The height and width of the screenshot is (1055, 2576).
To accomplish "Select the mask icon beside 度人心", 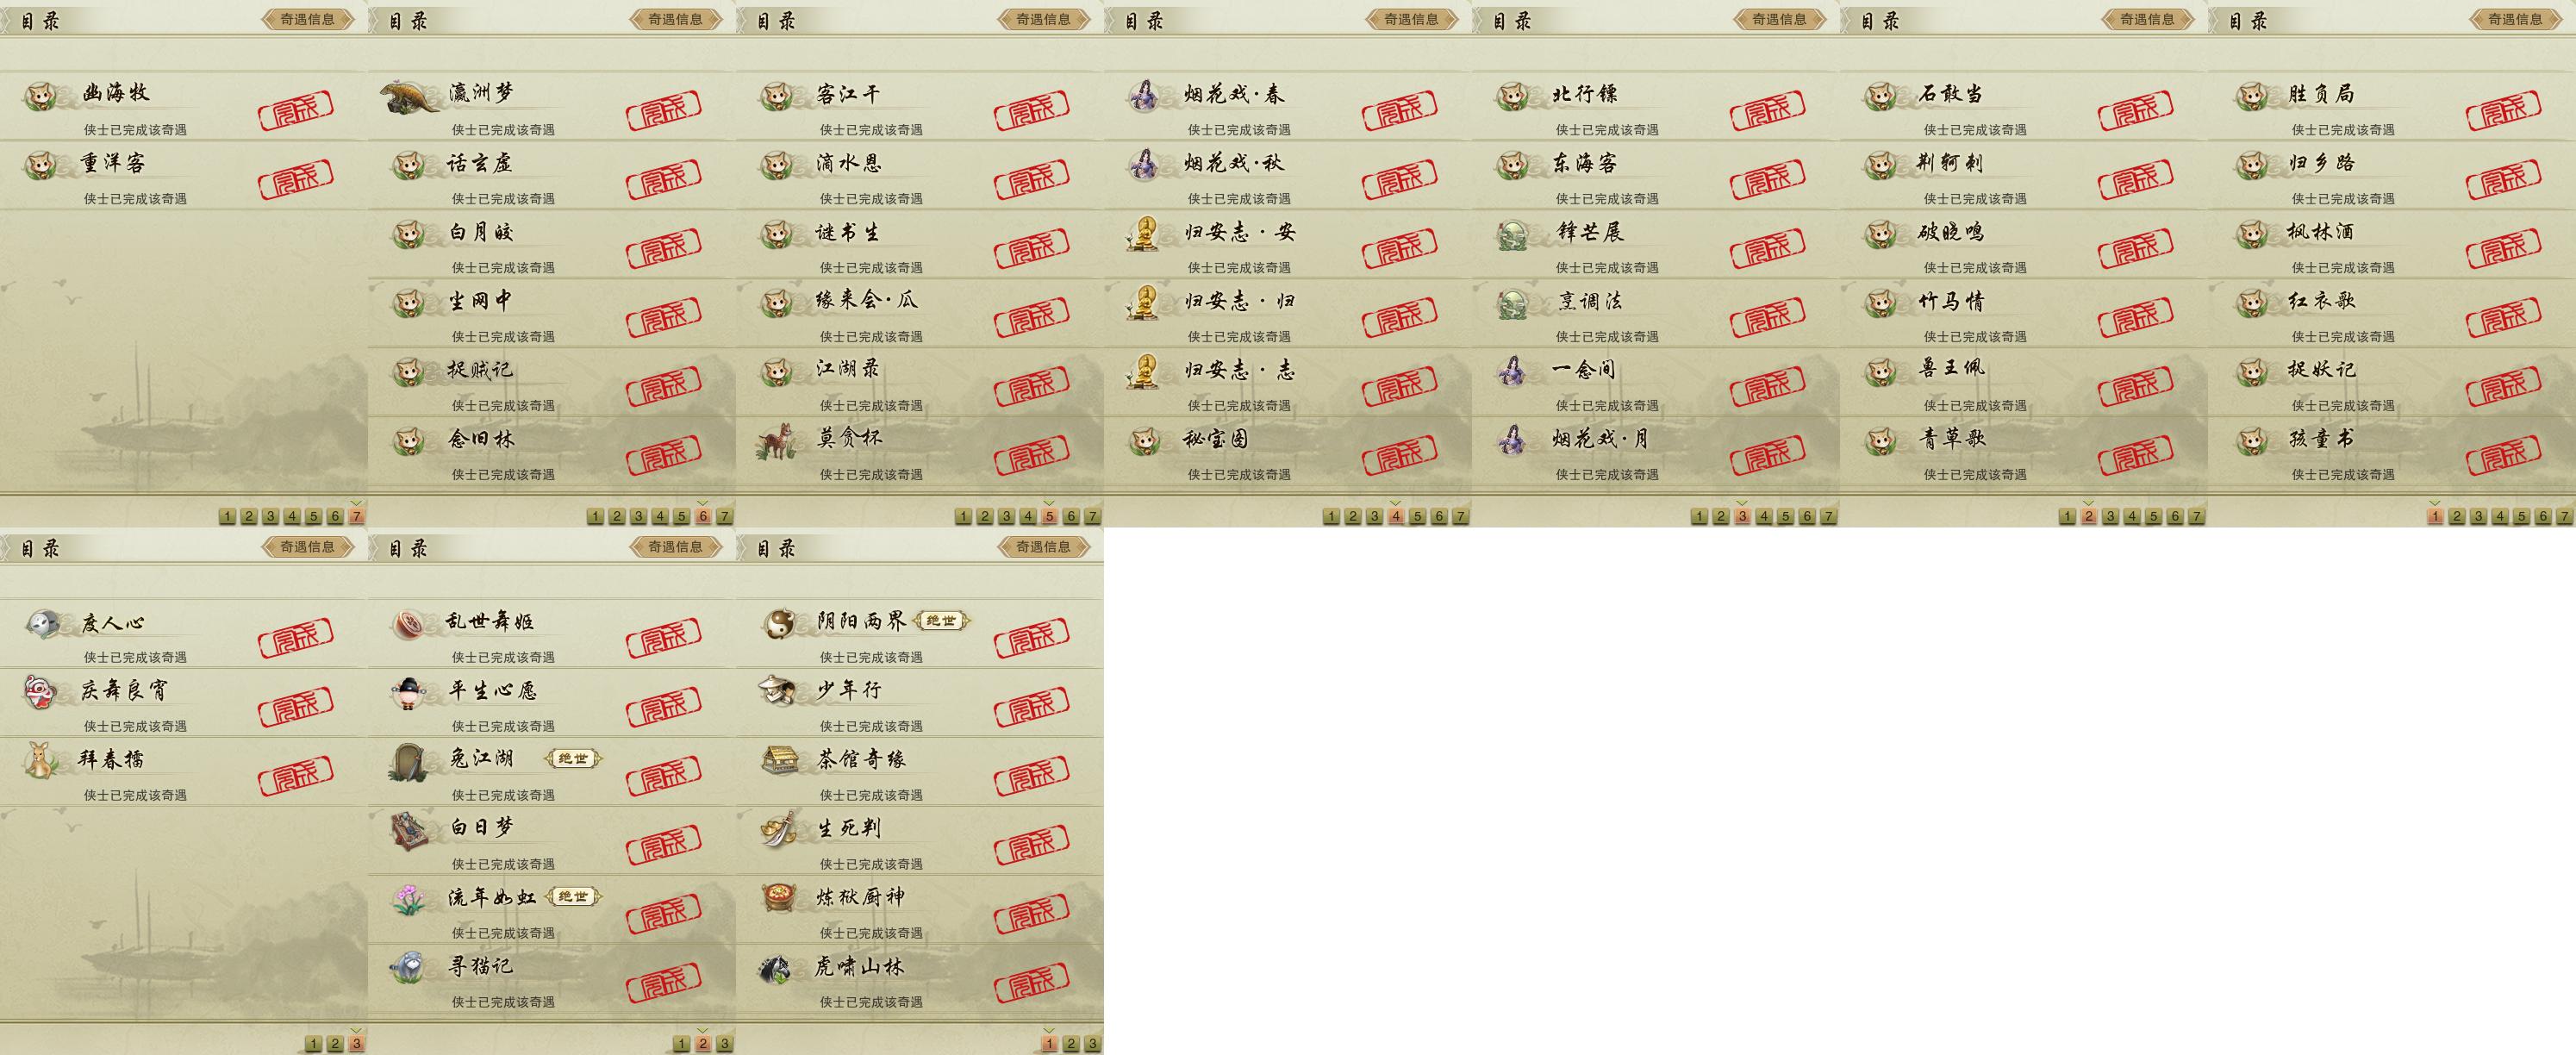I will (x=42, y=623).
